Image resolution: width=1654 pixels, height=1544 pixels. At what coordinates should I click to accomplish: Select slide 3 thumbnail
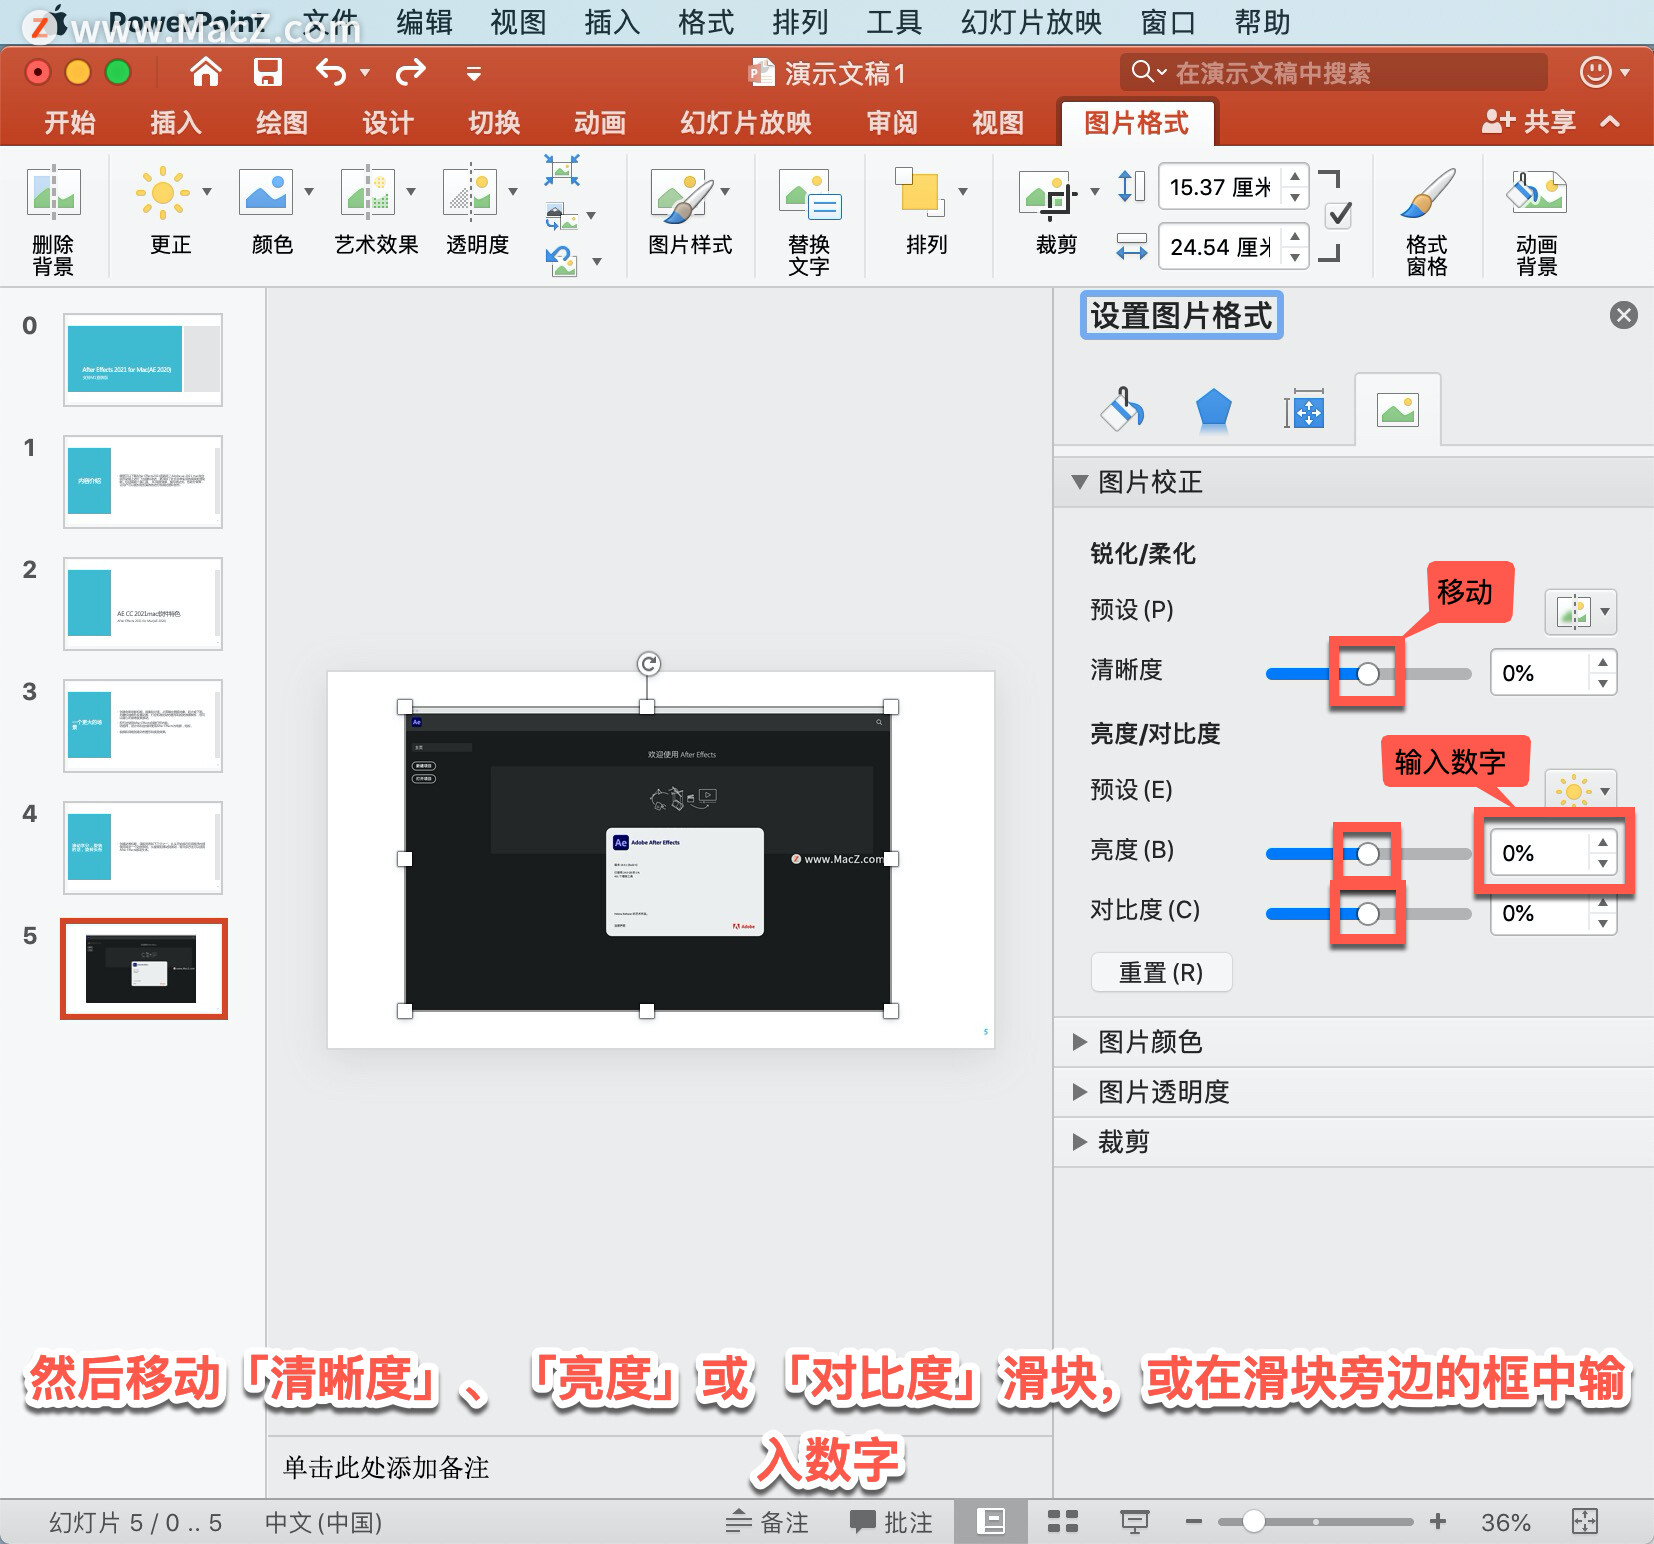tap(143, 725)
